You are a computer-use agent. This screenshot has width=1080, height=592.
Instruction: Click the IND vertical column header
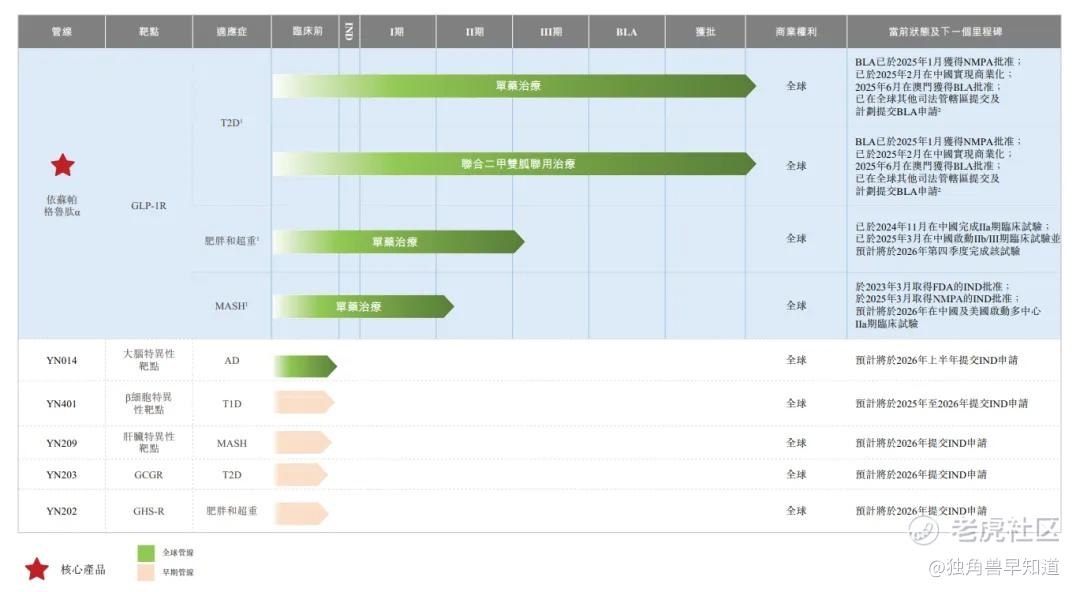pyautogui.click(x=349, y=32)
